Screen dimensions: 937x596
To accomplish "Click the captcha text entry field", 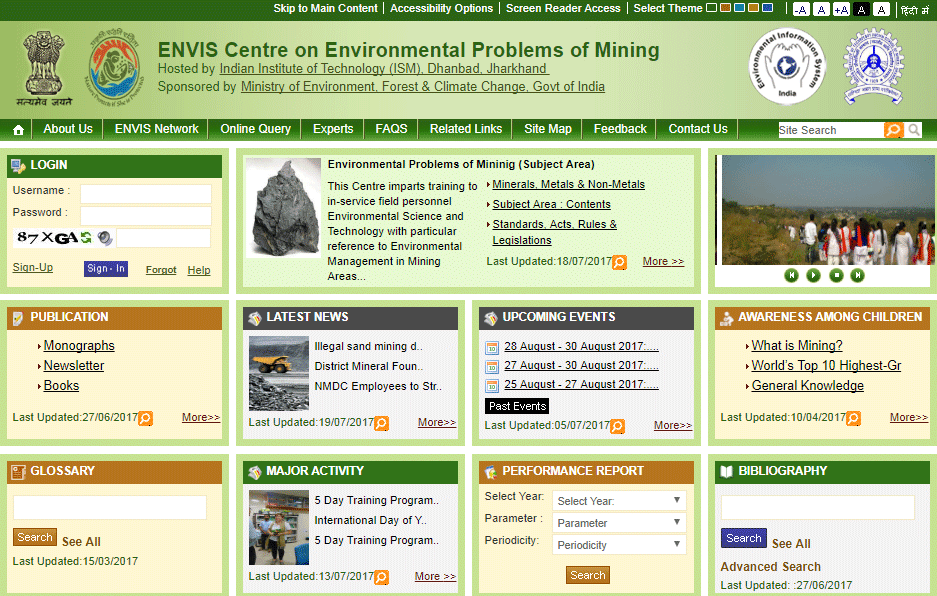I will pyautogui.click(x=163, y=238).
